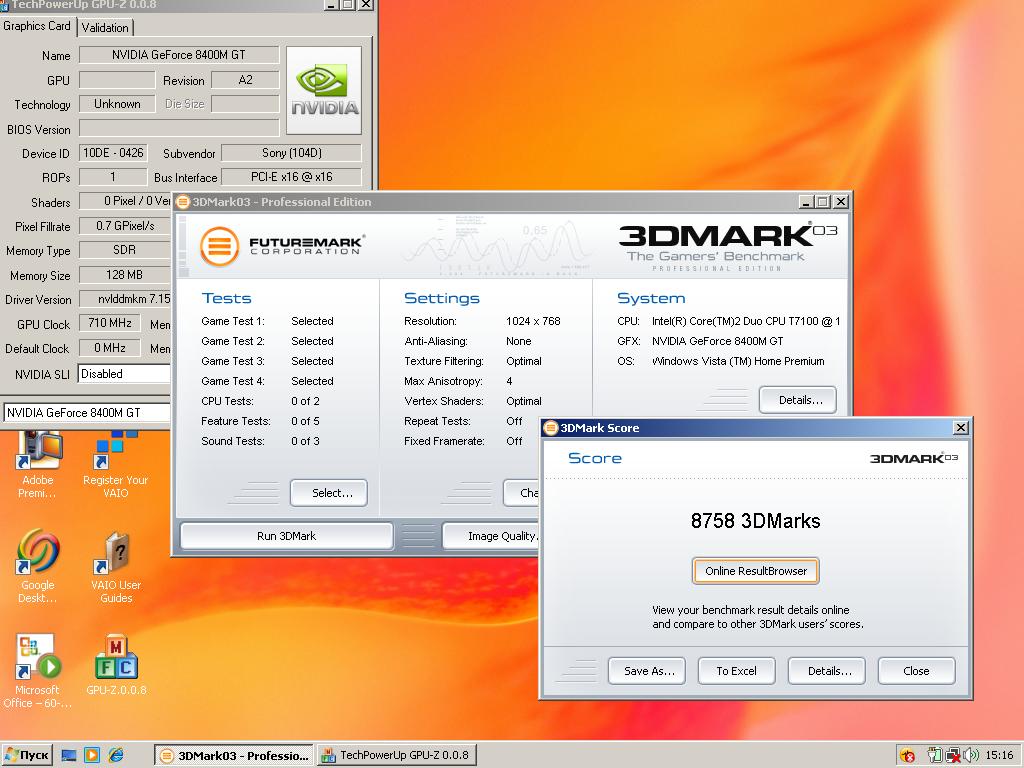Open Microsoft Office 60-day trial icon
This screenshot has height=768, width=1024.
point(38,671)
